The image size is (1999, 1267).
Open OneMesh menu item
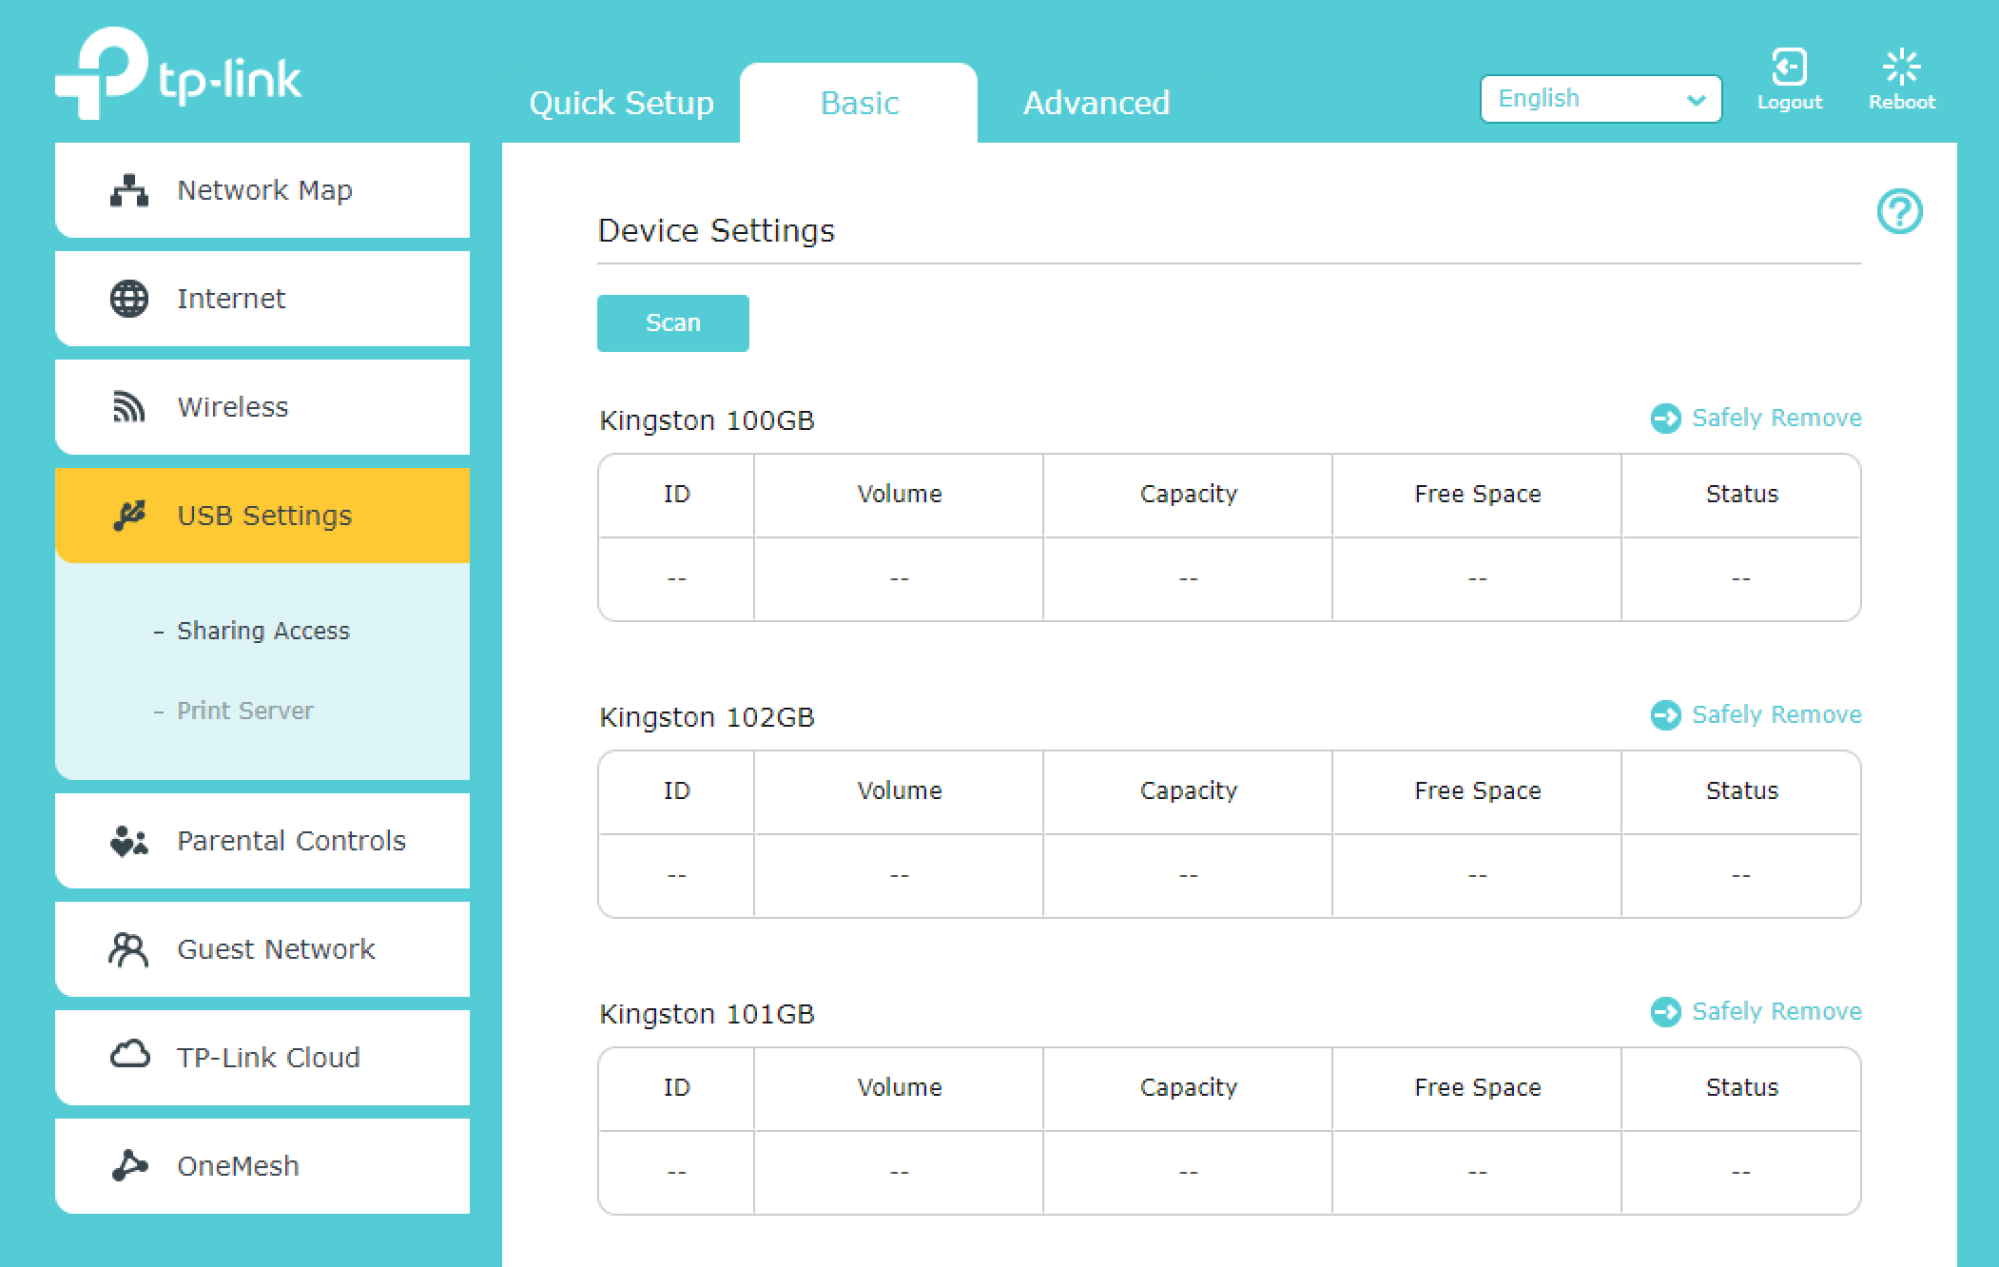262,1166
